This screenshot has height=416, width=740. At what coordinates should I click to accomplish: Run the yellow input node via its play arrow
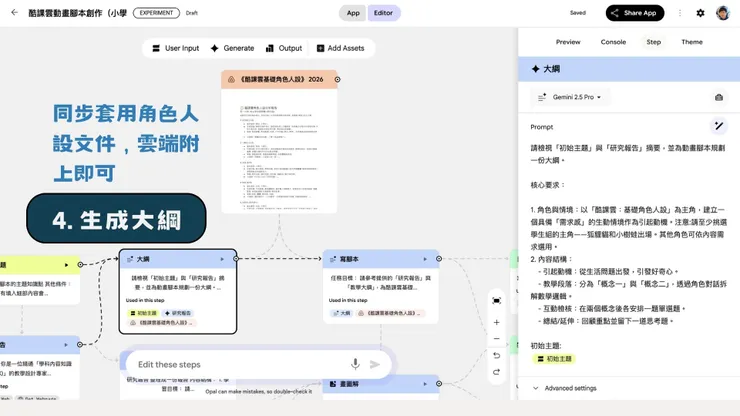point(66,265)
